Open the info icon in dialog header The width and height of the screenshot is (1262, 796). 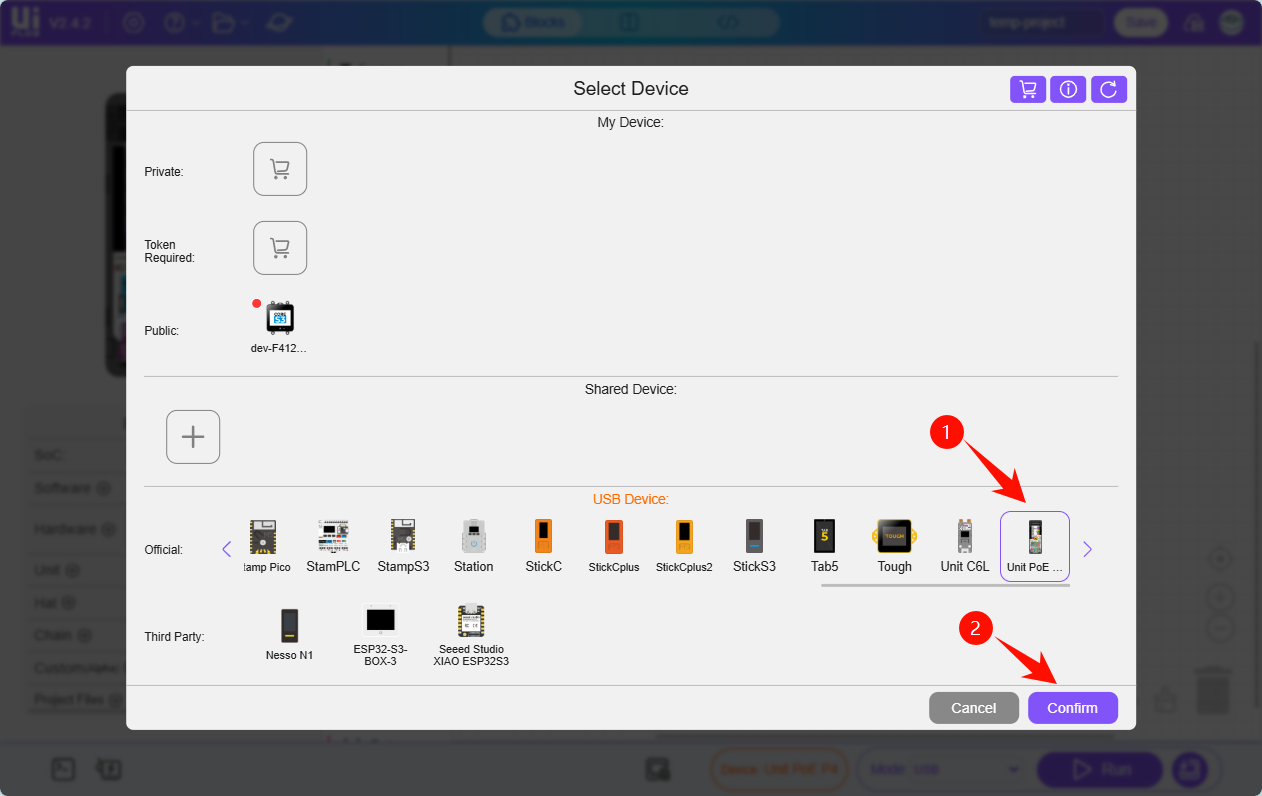point(1068,89)
